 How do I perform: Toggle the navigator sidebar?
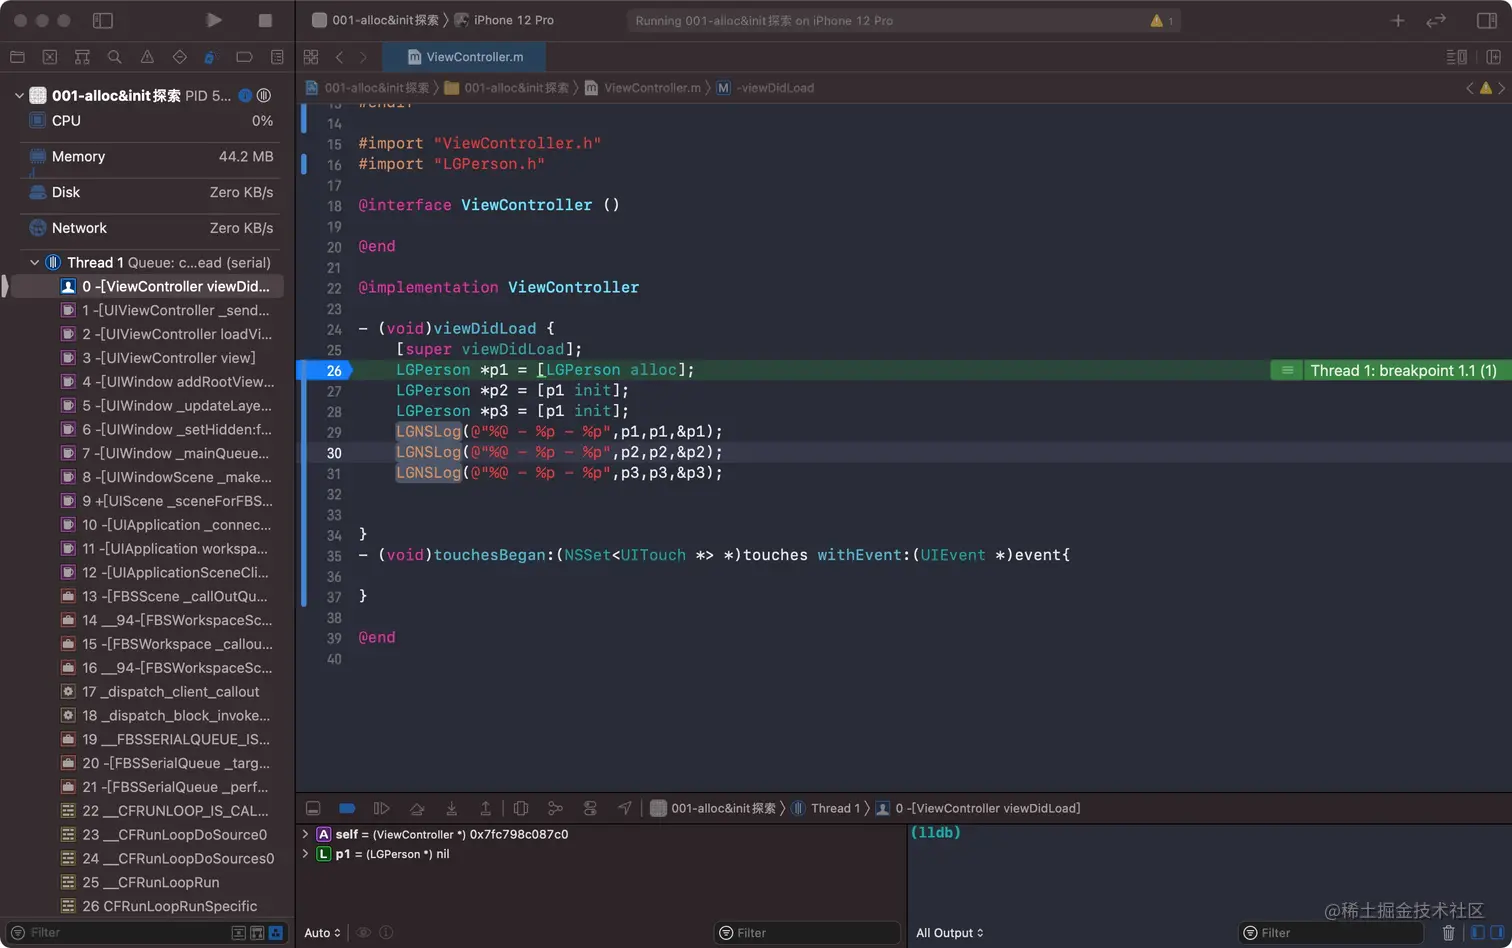[103, 20]
